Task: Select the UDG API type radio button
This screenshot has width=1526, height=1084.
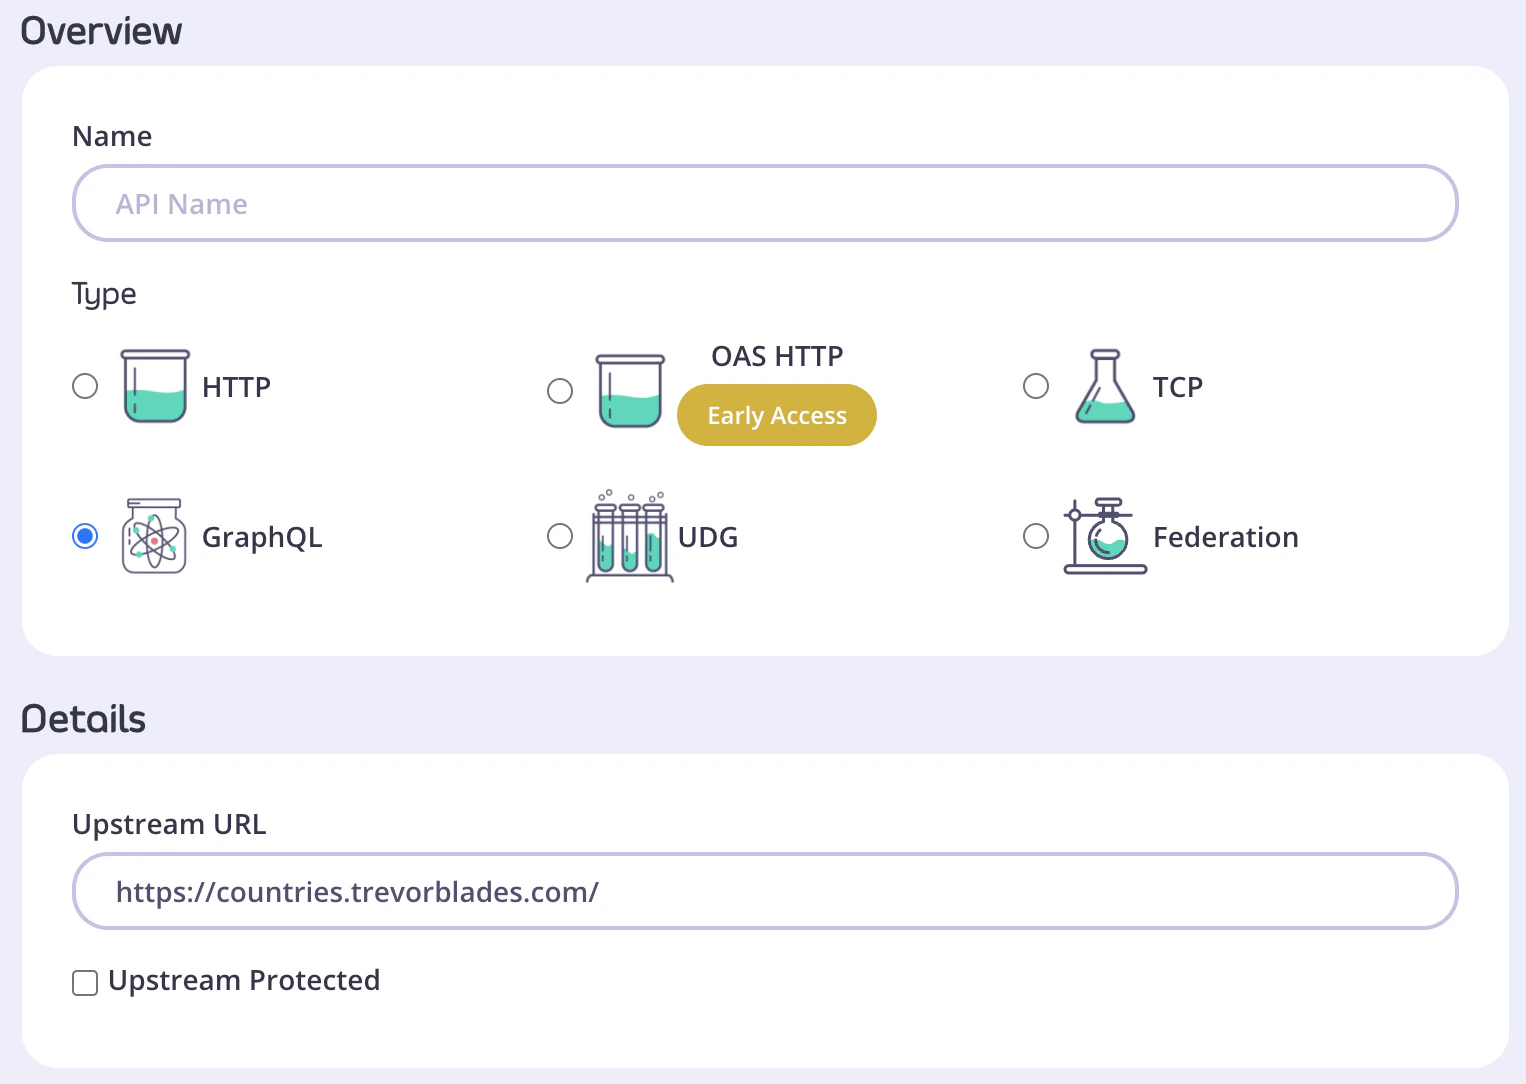Action: click(560, 537)
